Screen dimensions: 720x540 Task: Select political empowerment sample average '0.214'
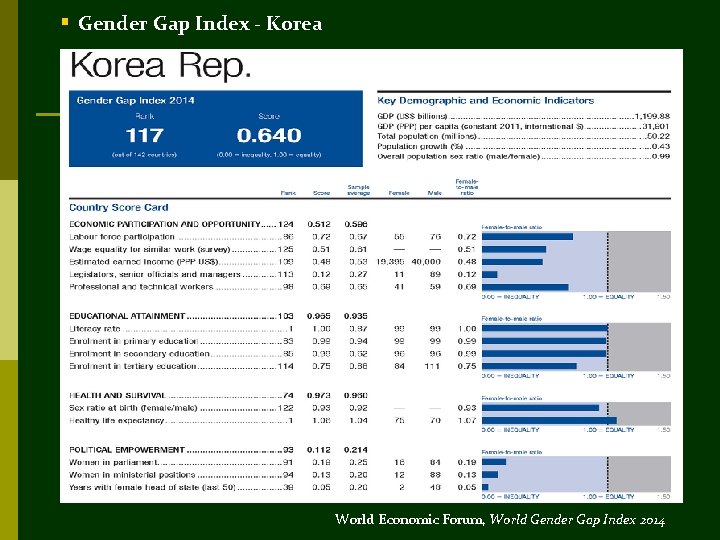pyautogui.click(x=356, y=450)
